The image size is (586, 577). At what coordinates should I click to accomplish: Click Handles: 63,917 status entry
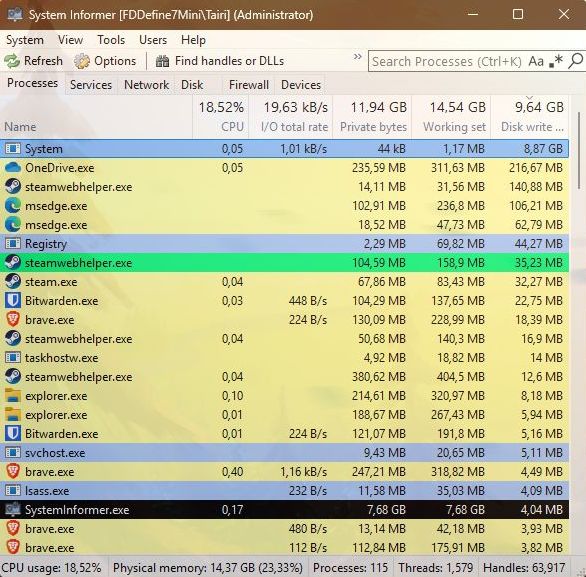[524, 568]
